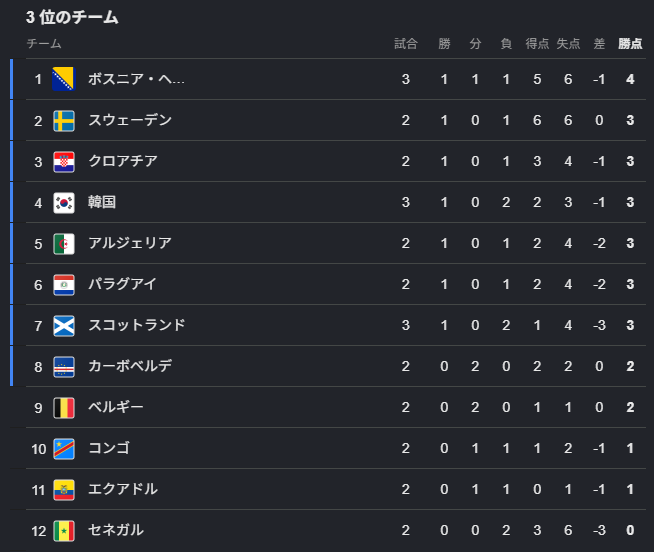Click the Cape Verde flag icon
The width and height of the screenshot is (654, 552).
64,367
